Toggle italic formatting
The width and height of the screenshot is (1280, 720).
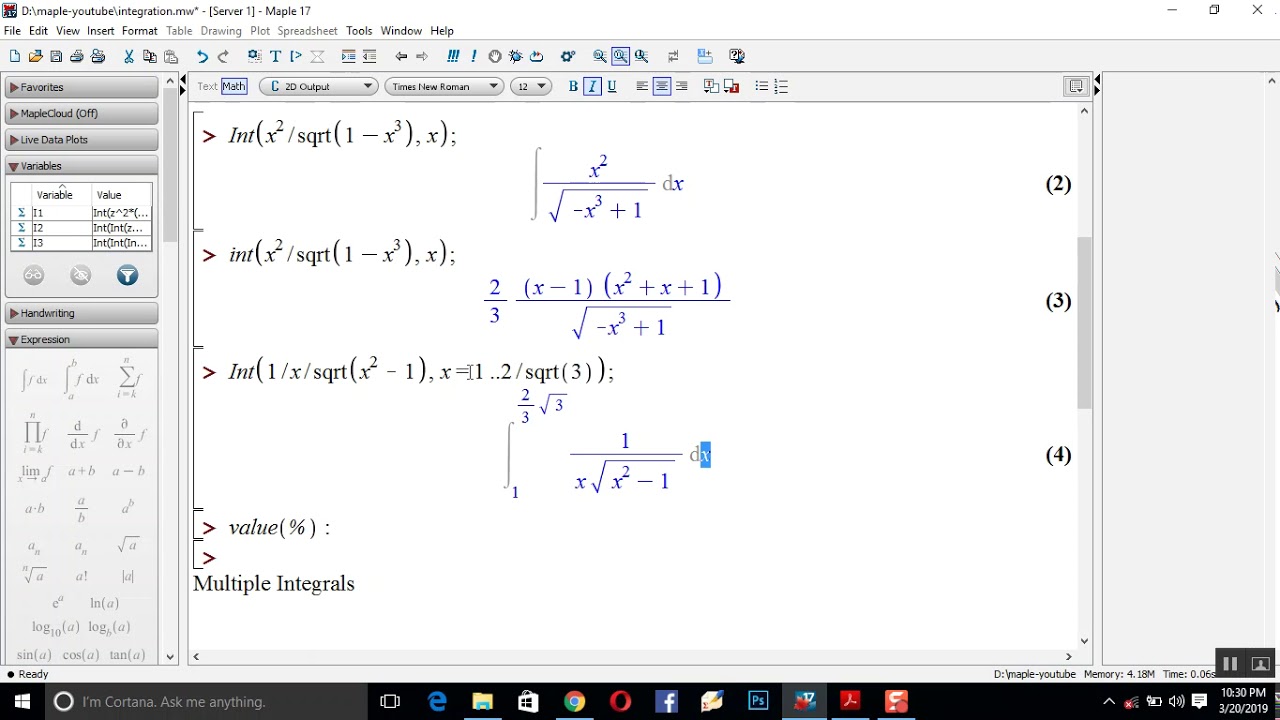coord(592,87)
